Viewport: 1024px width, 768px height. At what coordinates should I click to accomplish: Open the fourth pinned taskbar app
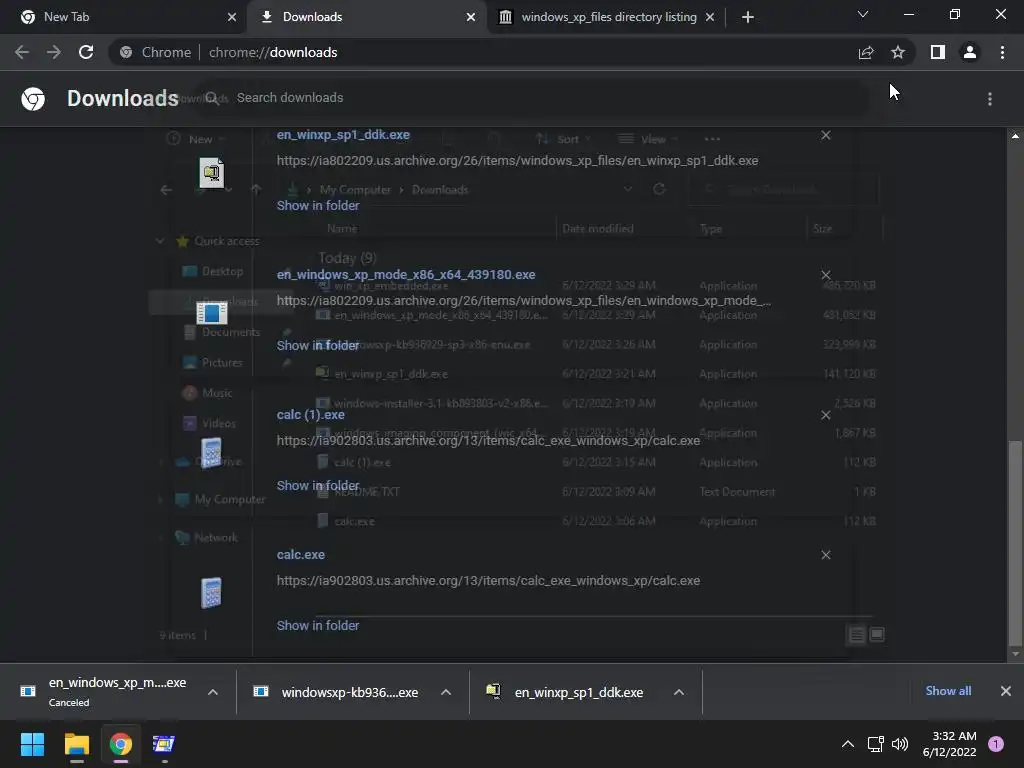tap(163, 744)
